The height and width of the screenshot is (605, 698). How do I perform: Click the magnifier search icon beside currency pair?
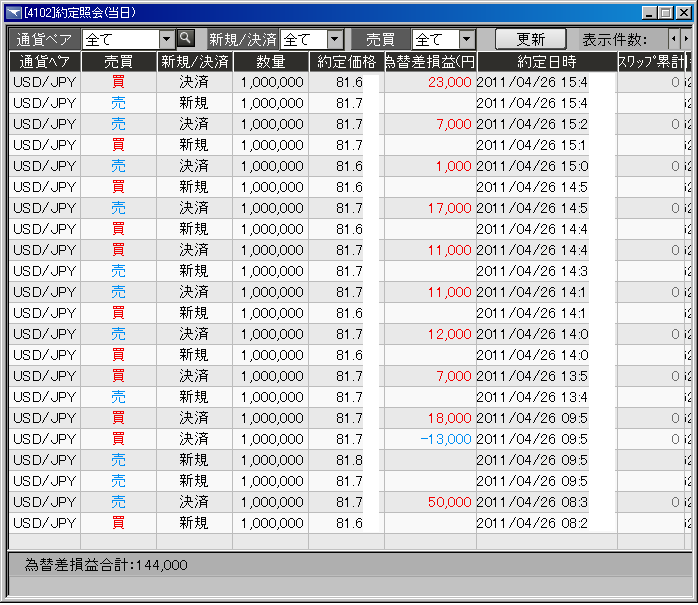[185, 39]
